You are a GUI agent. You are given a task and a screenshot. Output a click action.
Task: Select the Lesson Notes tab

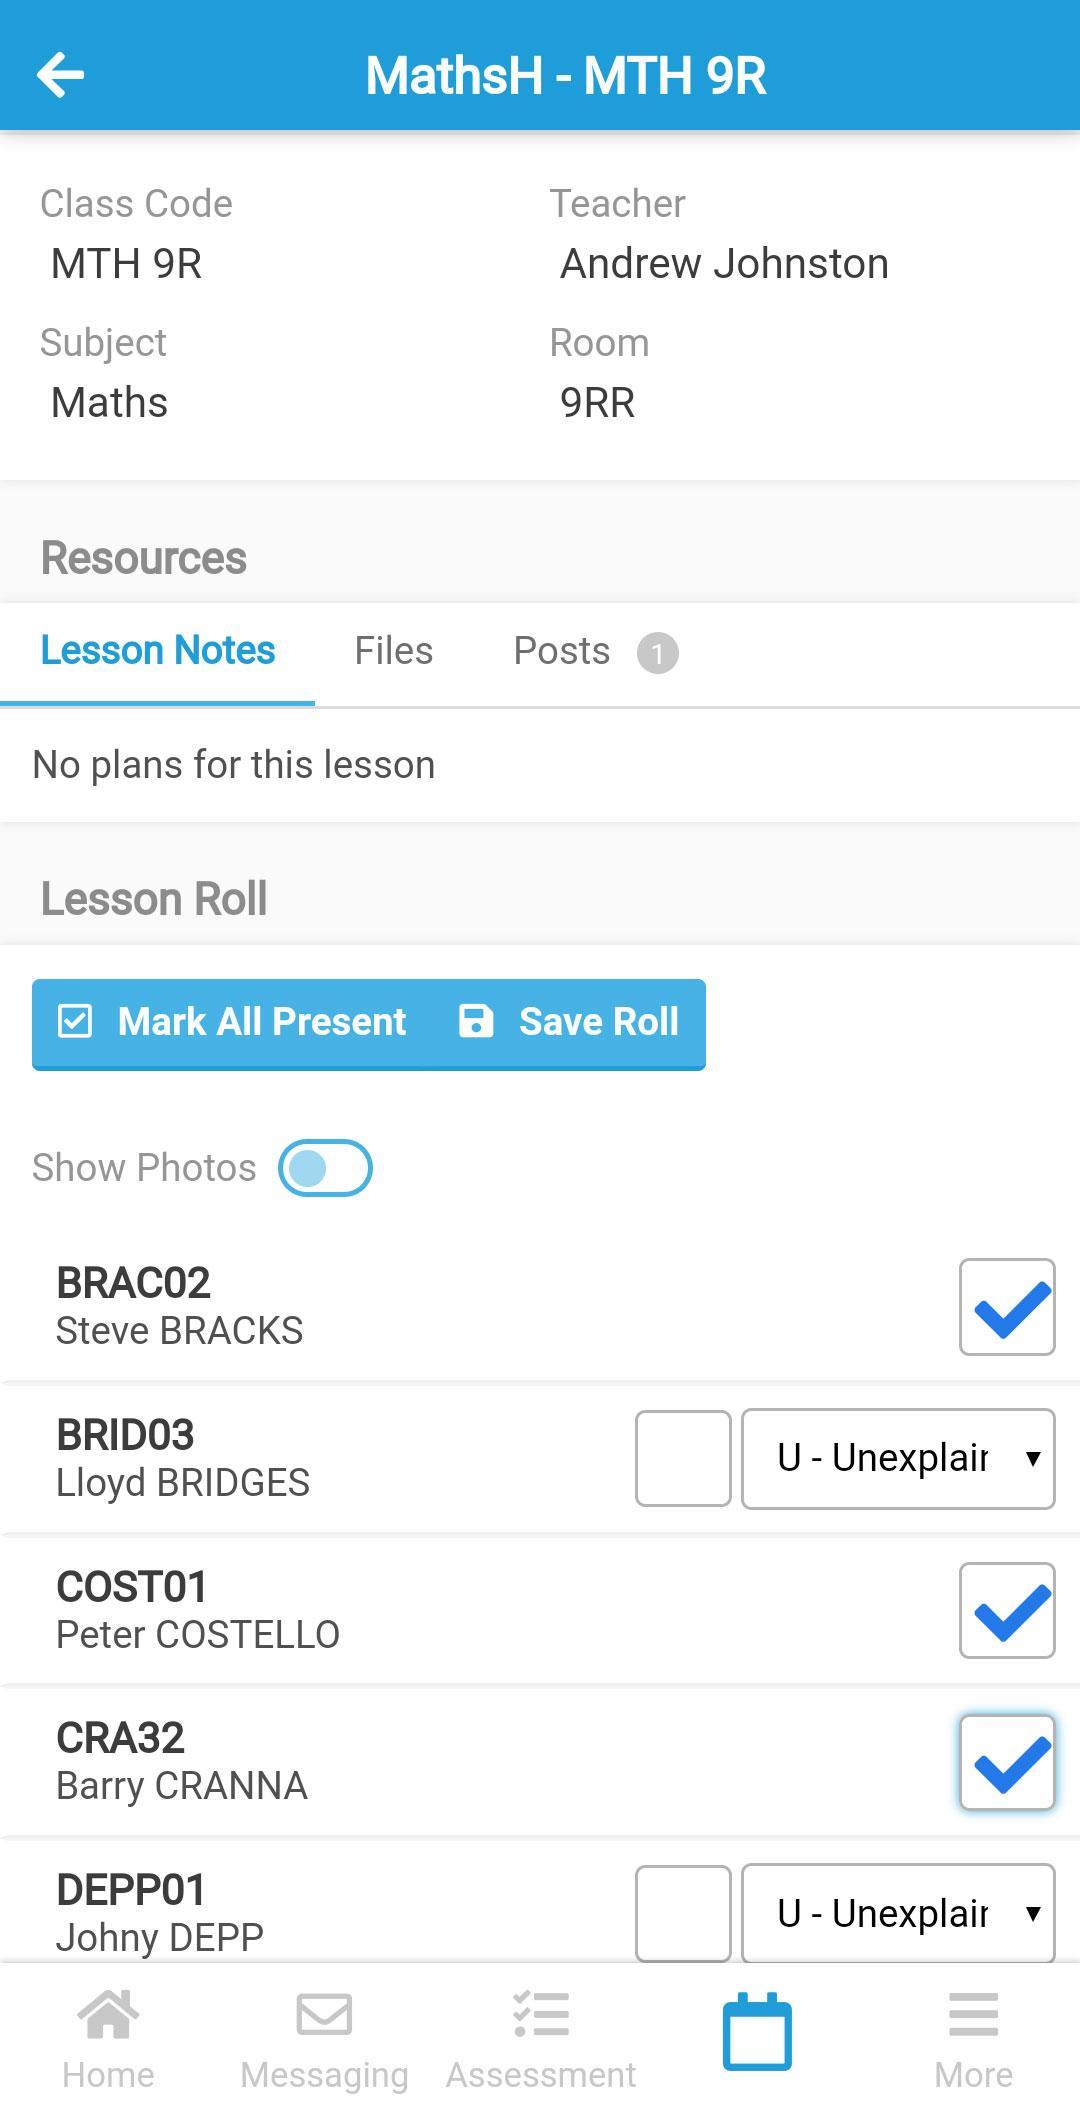(158, 651)
